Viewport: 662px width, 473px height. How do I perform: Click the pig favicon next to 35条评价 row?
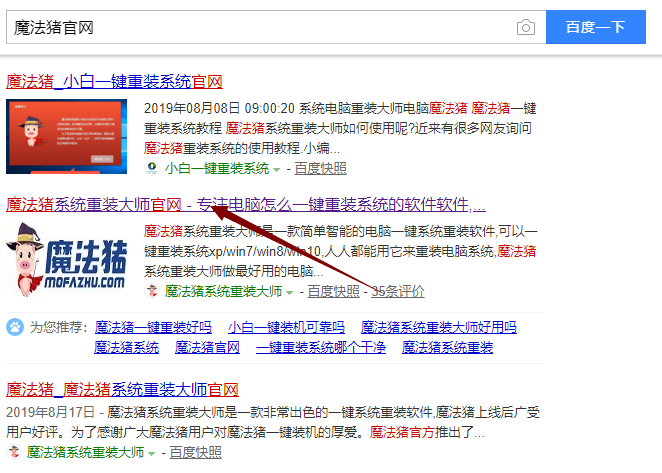(x=152, y=291)
